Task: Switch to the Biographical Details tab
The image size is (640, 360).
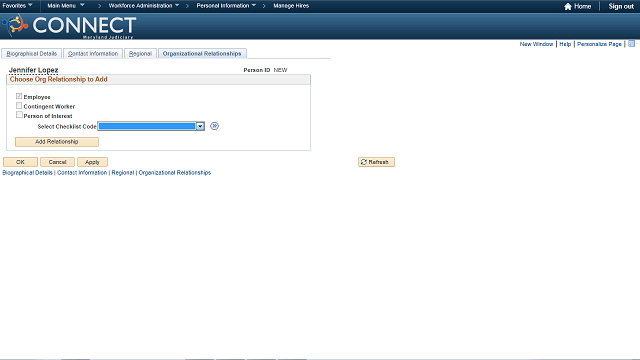Action: 31,53
